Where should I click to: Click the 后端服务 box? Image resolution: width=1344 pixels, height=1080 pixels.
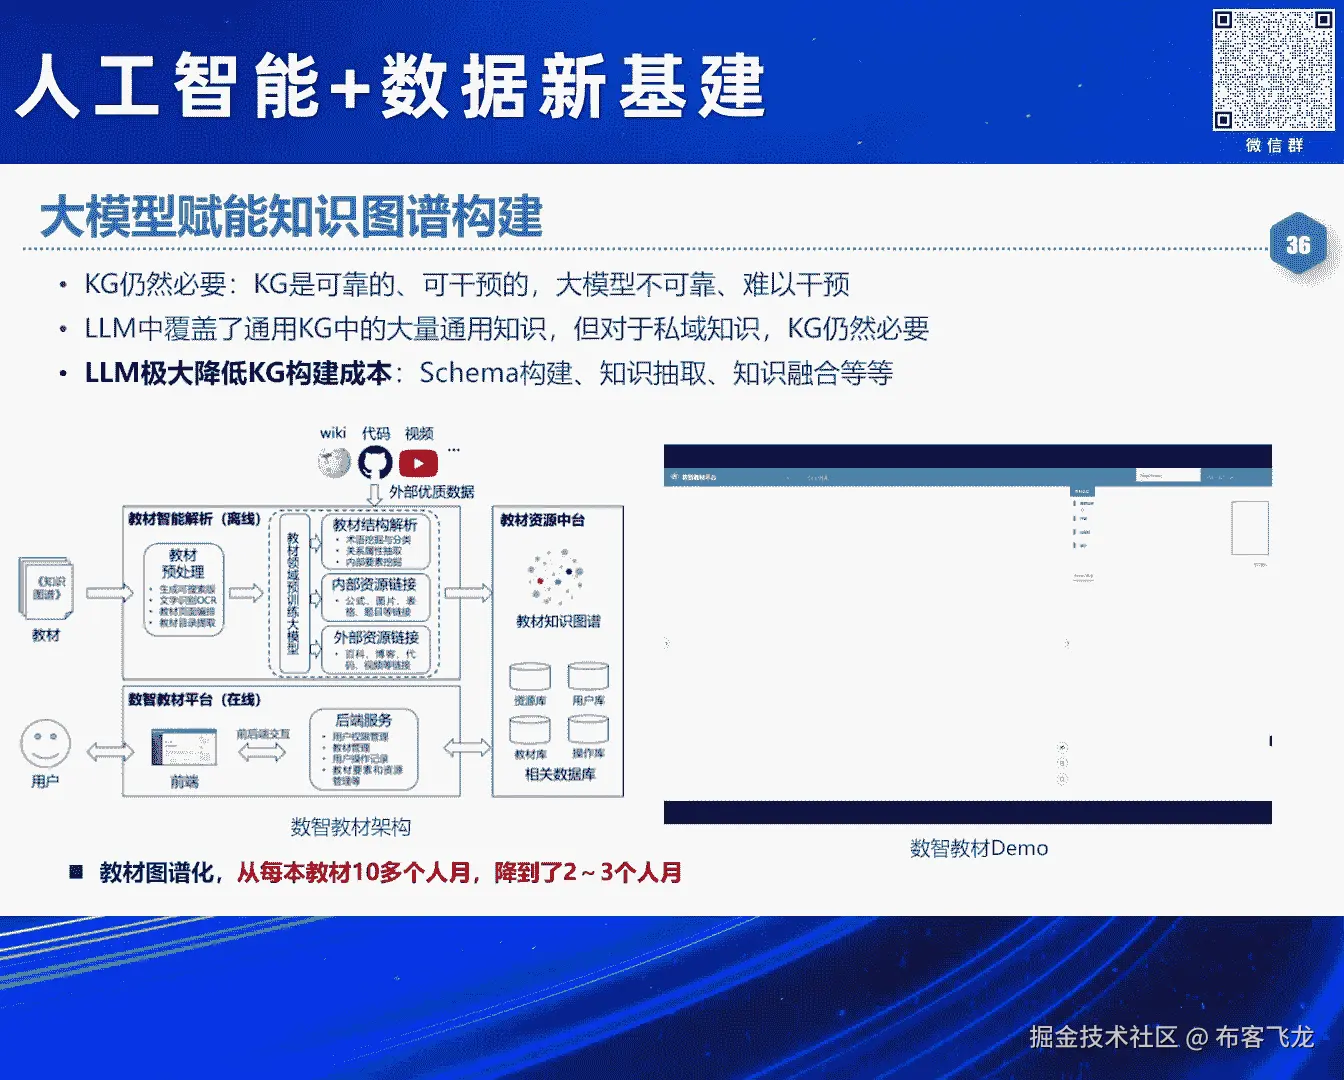coord(363,750)
